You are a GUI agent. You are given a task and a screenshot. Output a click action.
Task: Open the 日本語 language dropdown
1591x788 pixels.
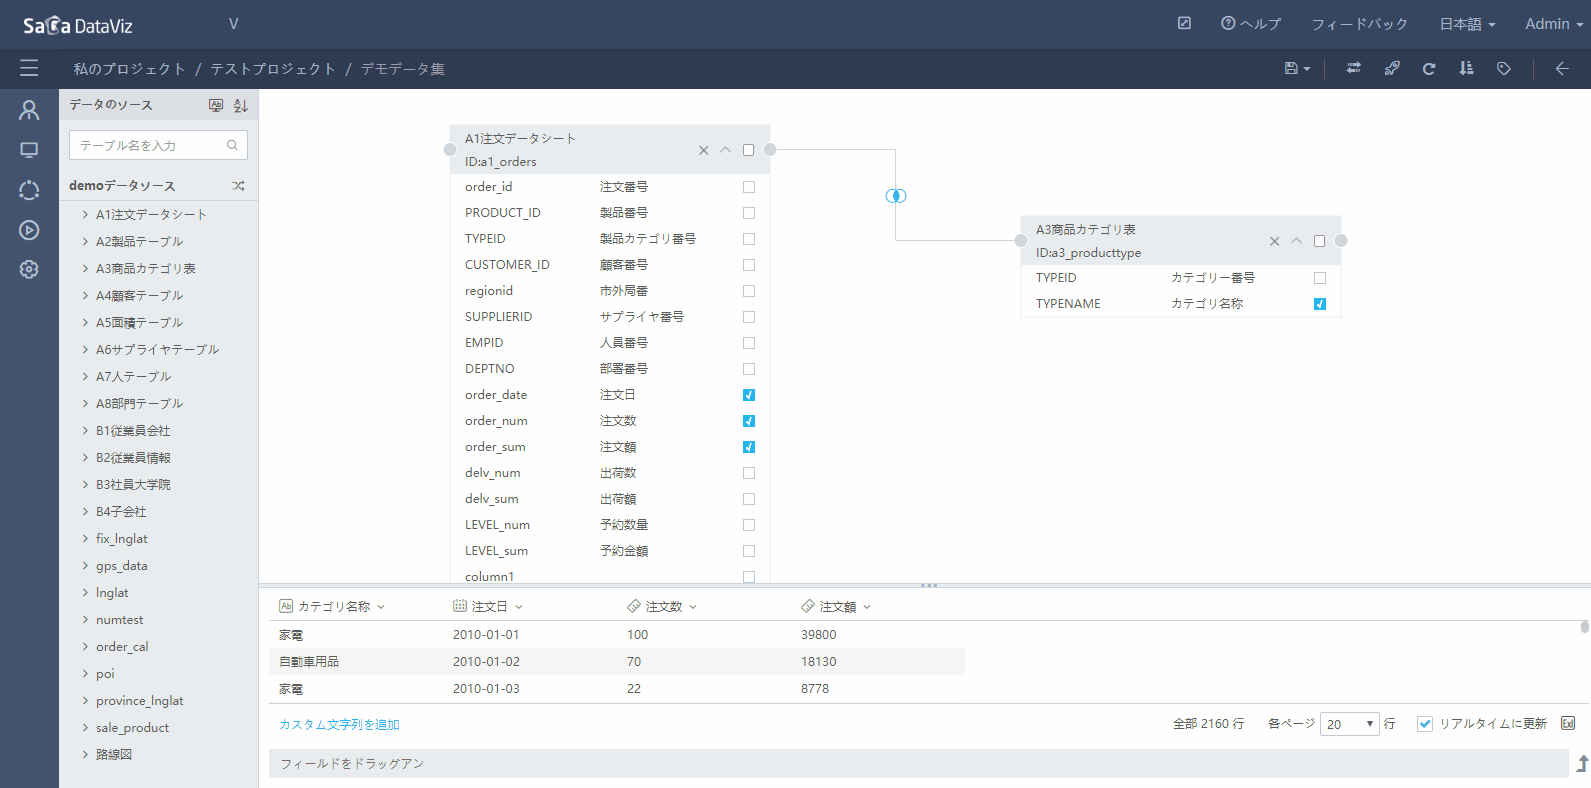point(1467,24)
